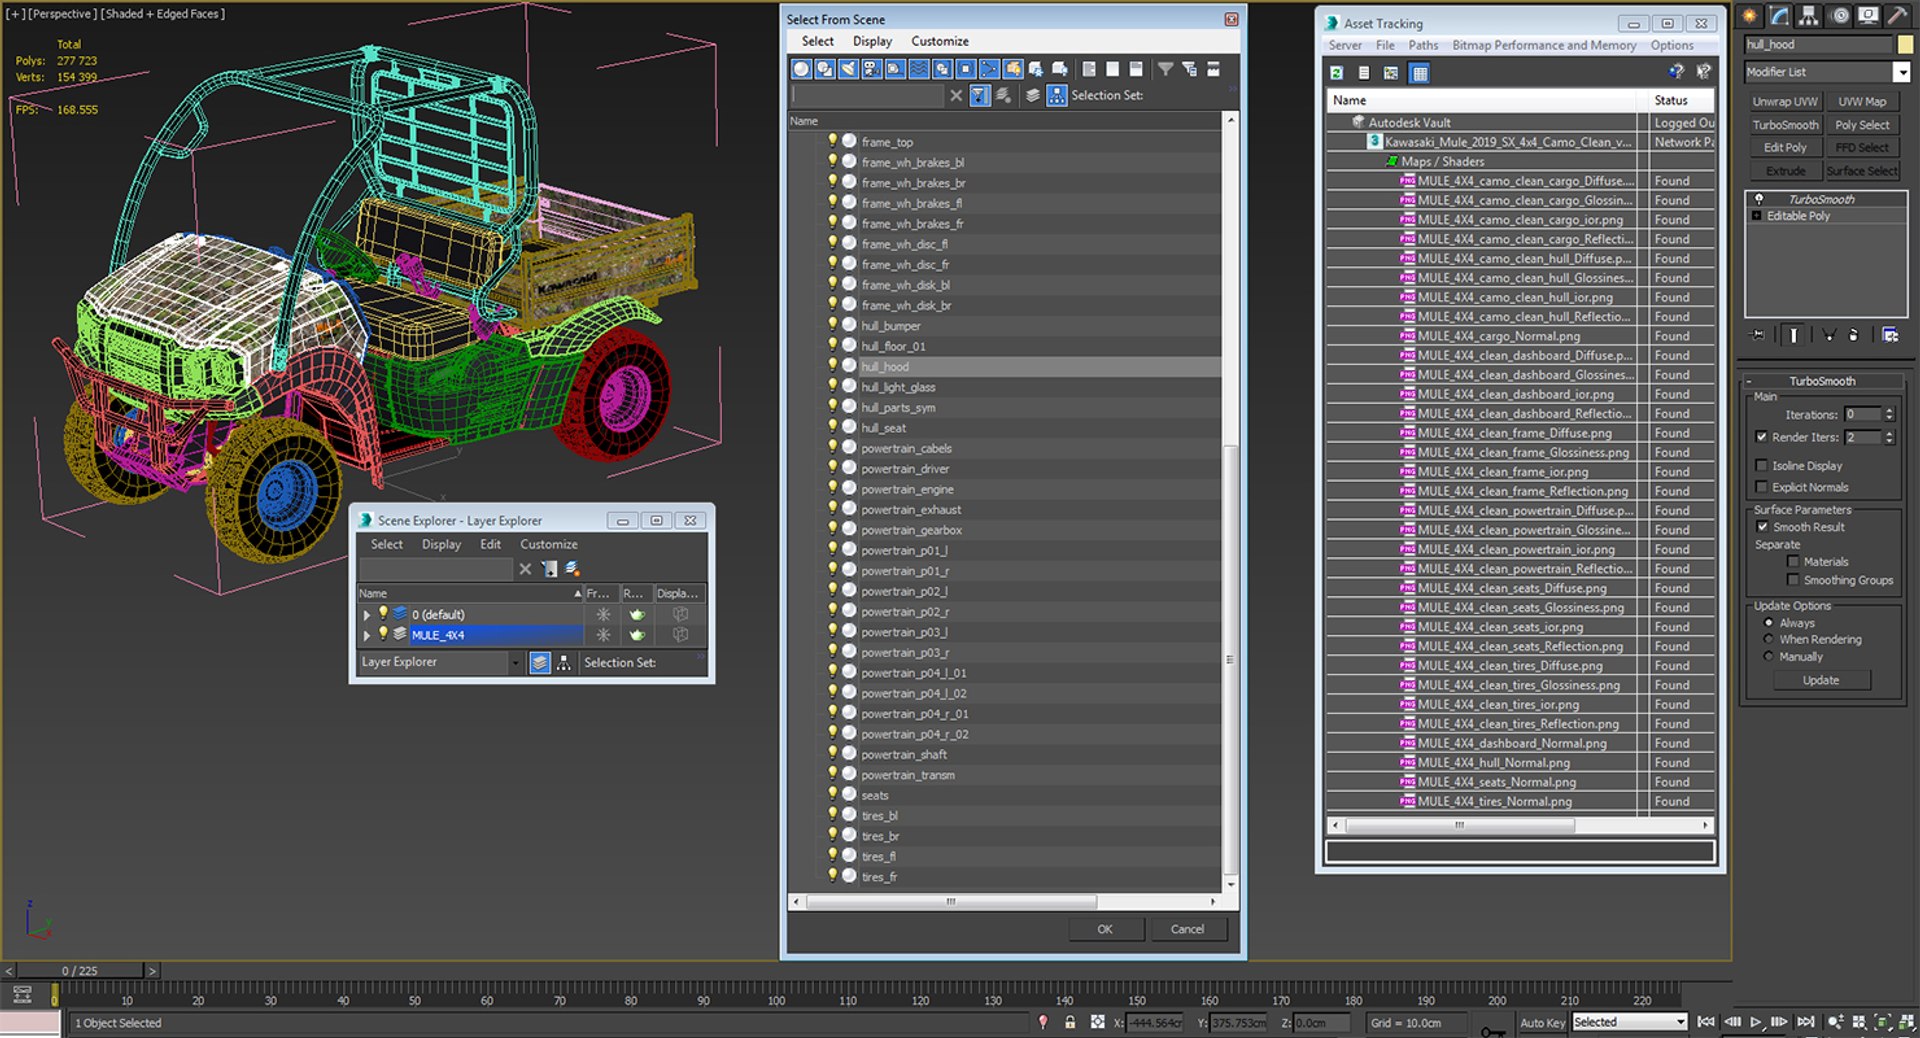Go to End frame playback button
The image size is (1920, 1038).
(x=1805, y=1022)
